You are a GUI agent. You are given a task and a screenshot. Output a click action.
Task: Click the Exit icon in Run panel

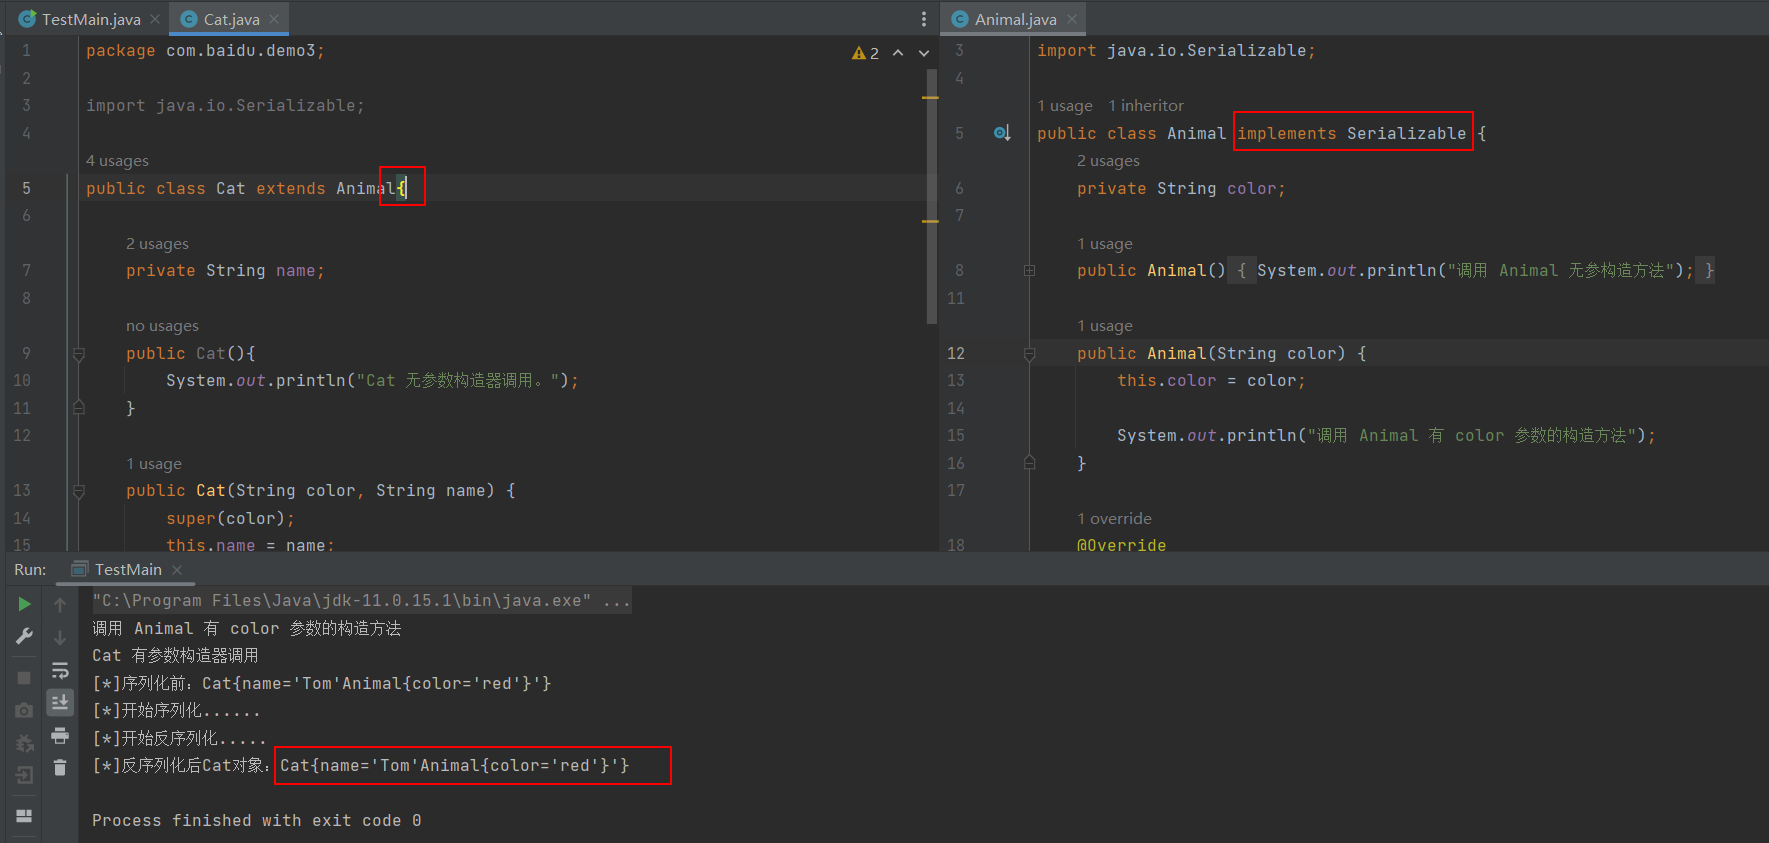[24, 775]
